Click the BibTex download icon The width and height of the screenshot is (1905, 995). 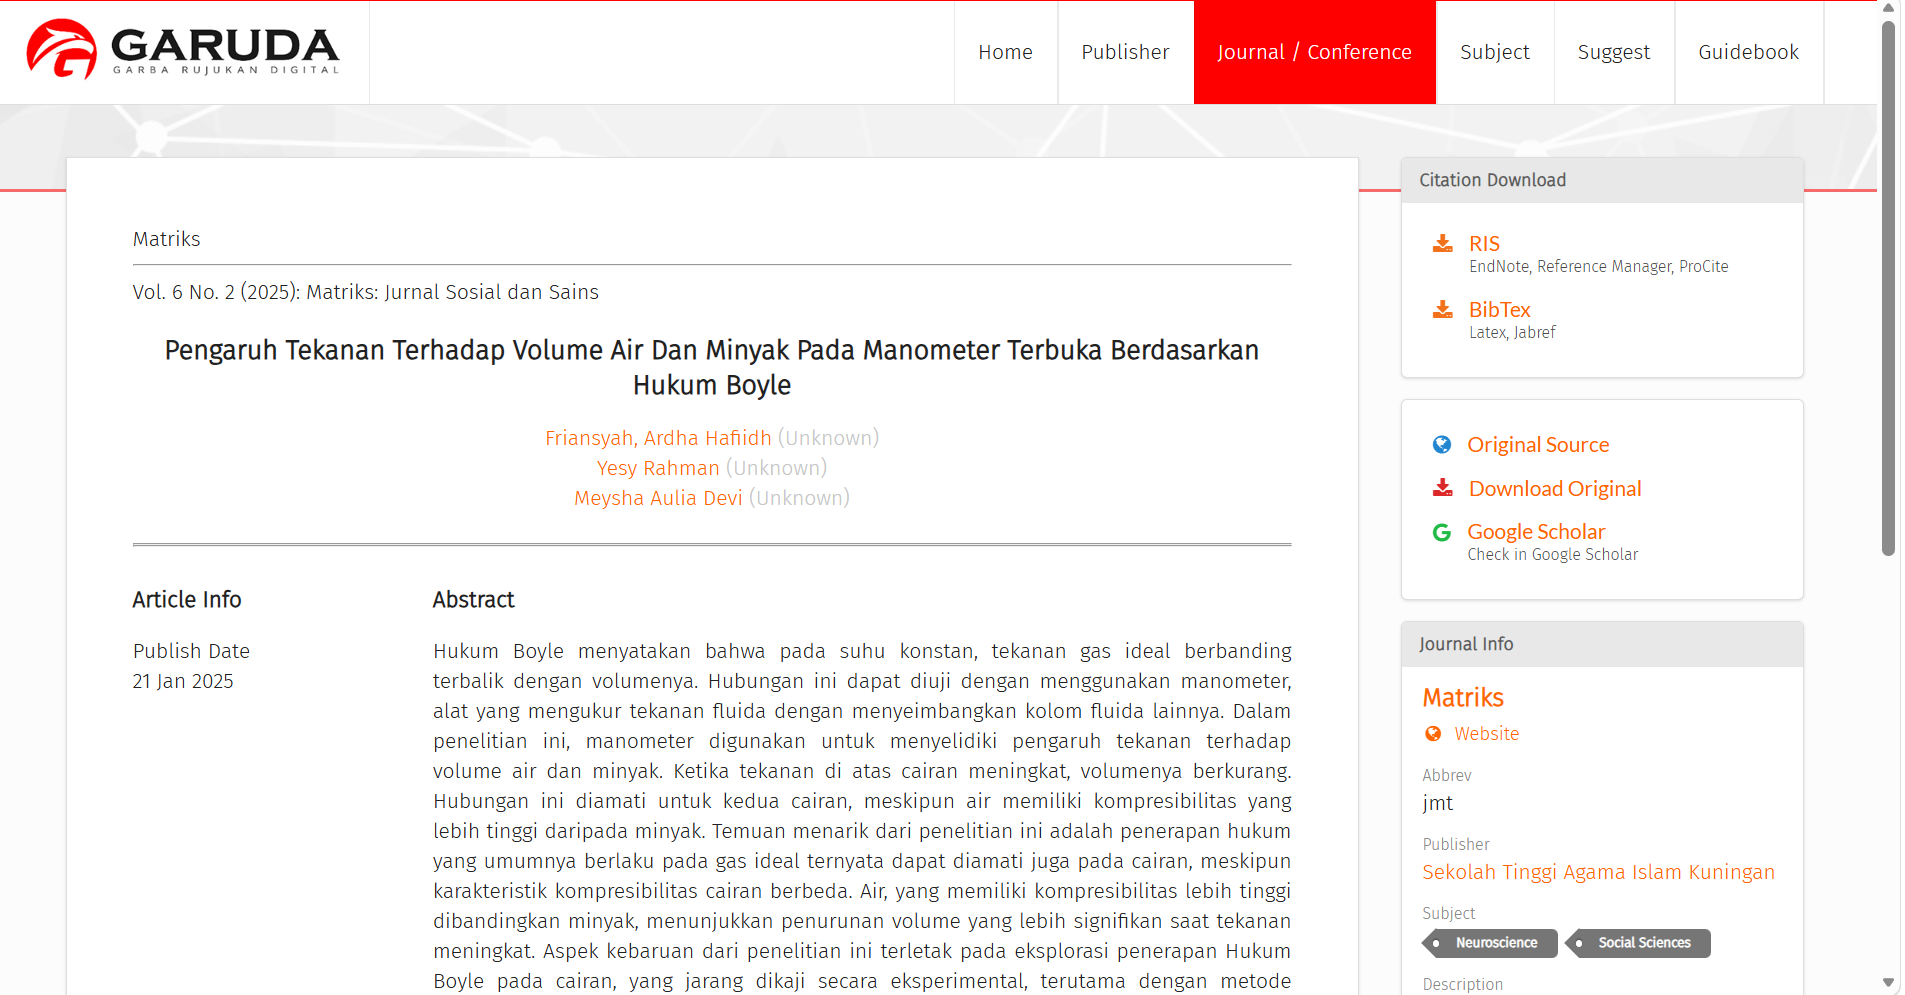(1442, 309)
